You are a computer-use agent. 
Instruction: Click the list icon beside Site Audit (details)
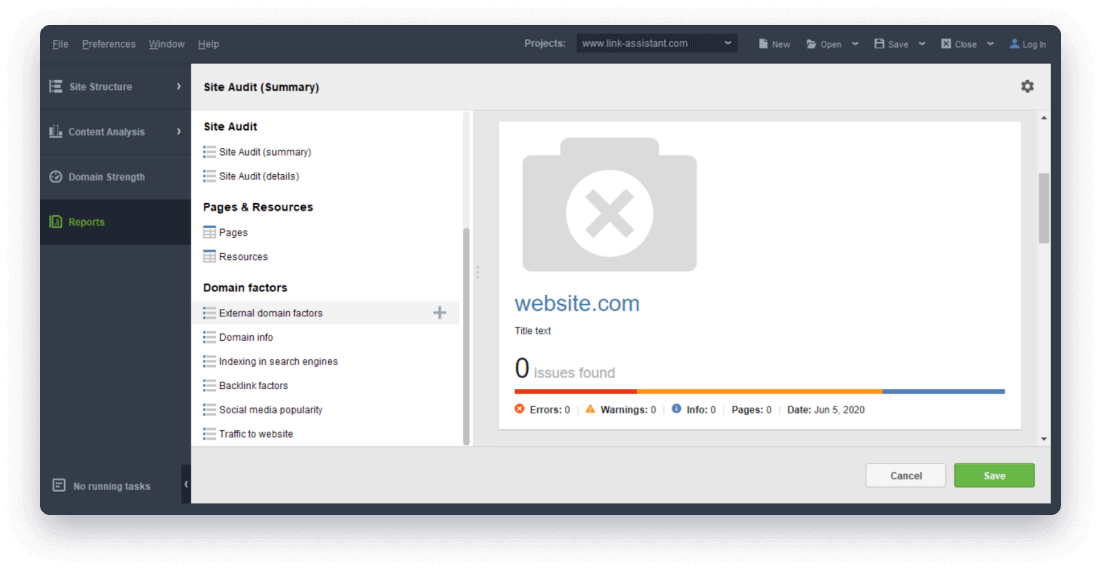[x=209, y=175]
